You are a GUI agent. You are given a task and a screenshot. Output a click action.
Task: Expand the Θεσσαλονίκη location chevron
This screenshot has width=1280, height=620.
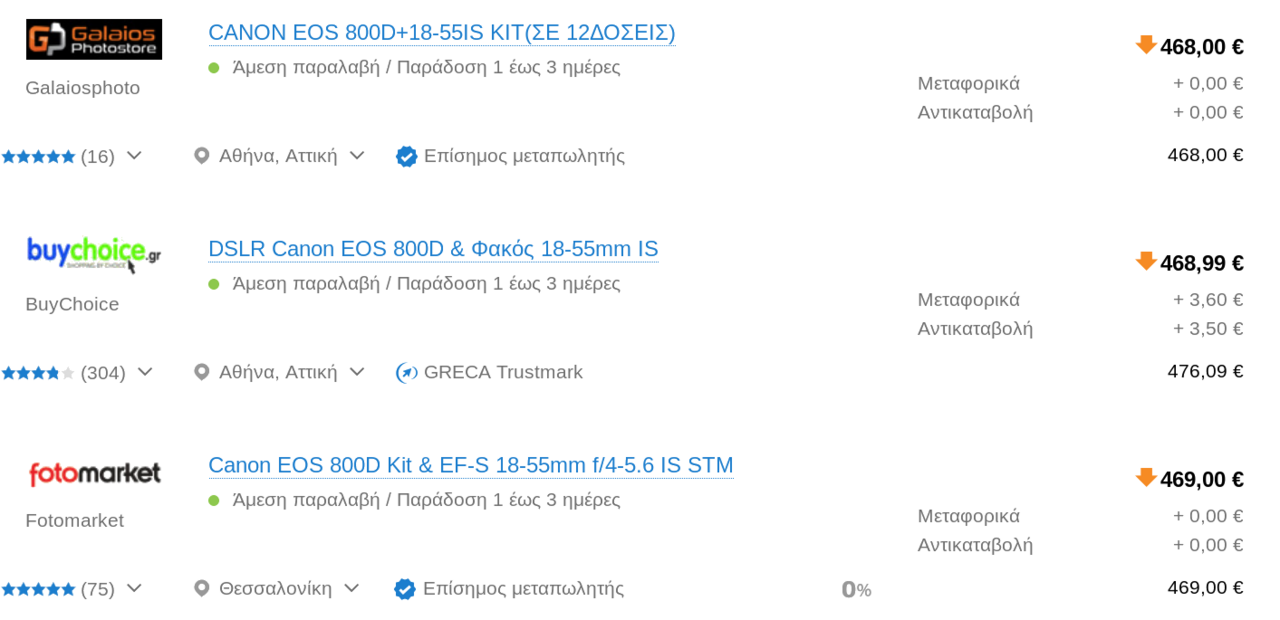(351, 588)
